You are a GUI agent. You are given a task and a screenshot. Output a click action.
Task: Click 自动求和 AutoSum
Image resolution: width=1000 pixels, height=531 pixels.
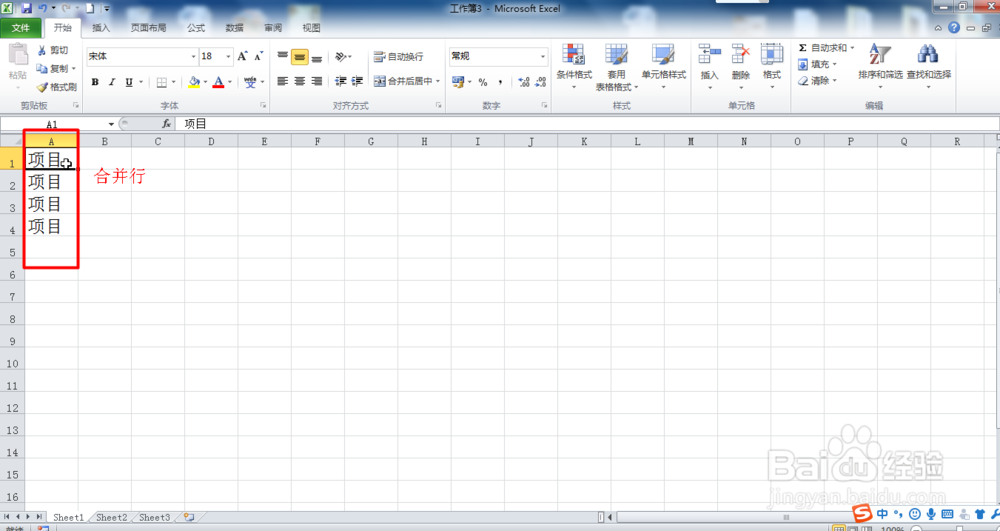[822, 48]
